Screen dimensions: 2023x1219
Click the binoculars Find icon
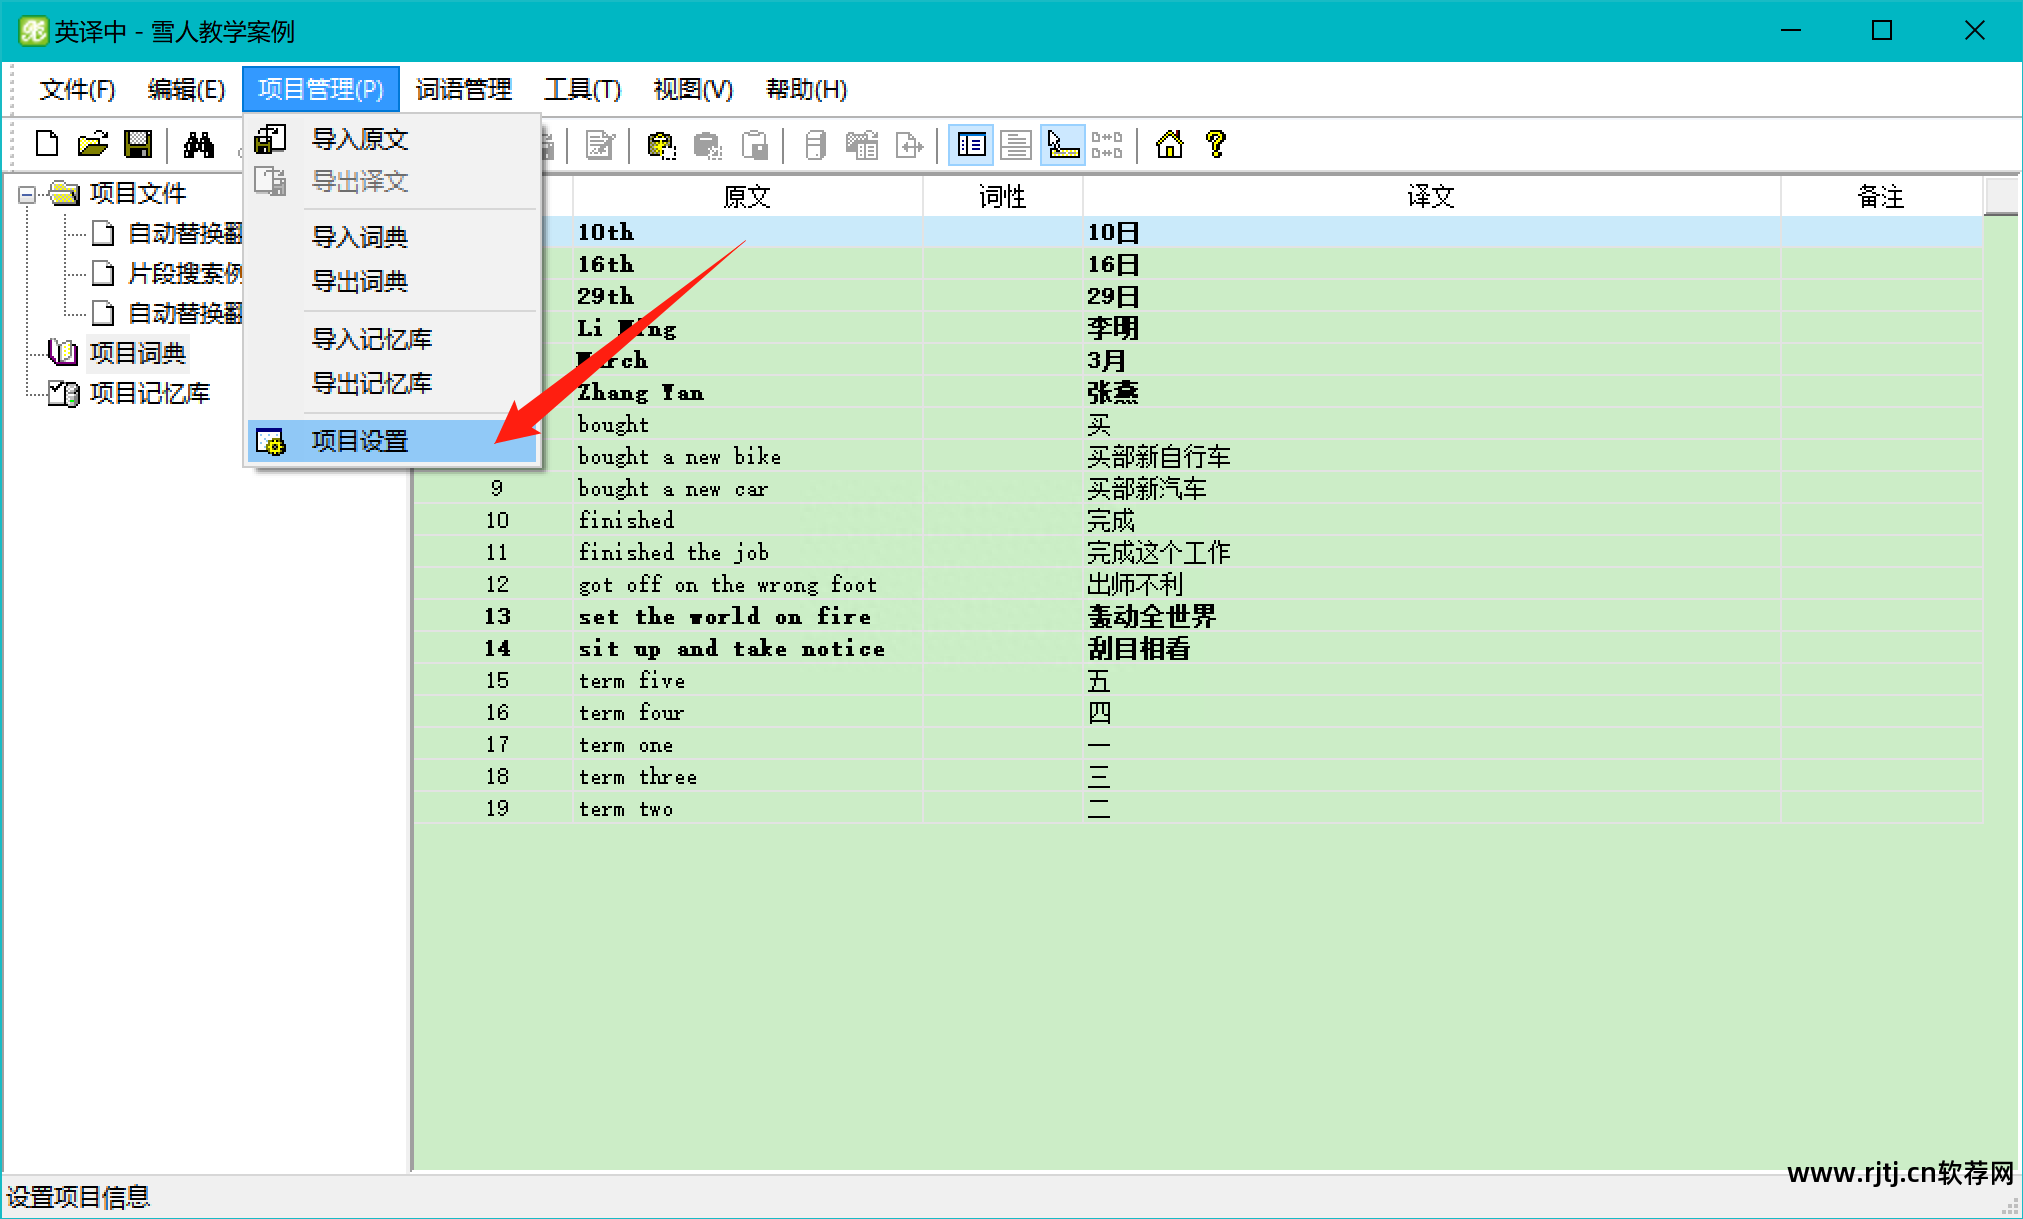[198, 145]
